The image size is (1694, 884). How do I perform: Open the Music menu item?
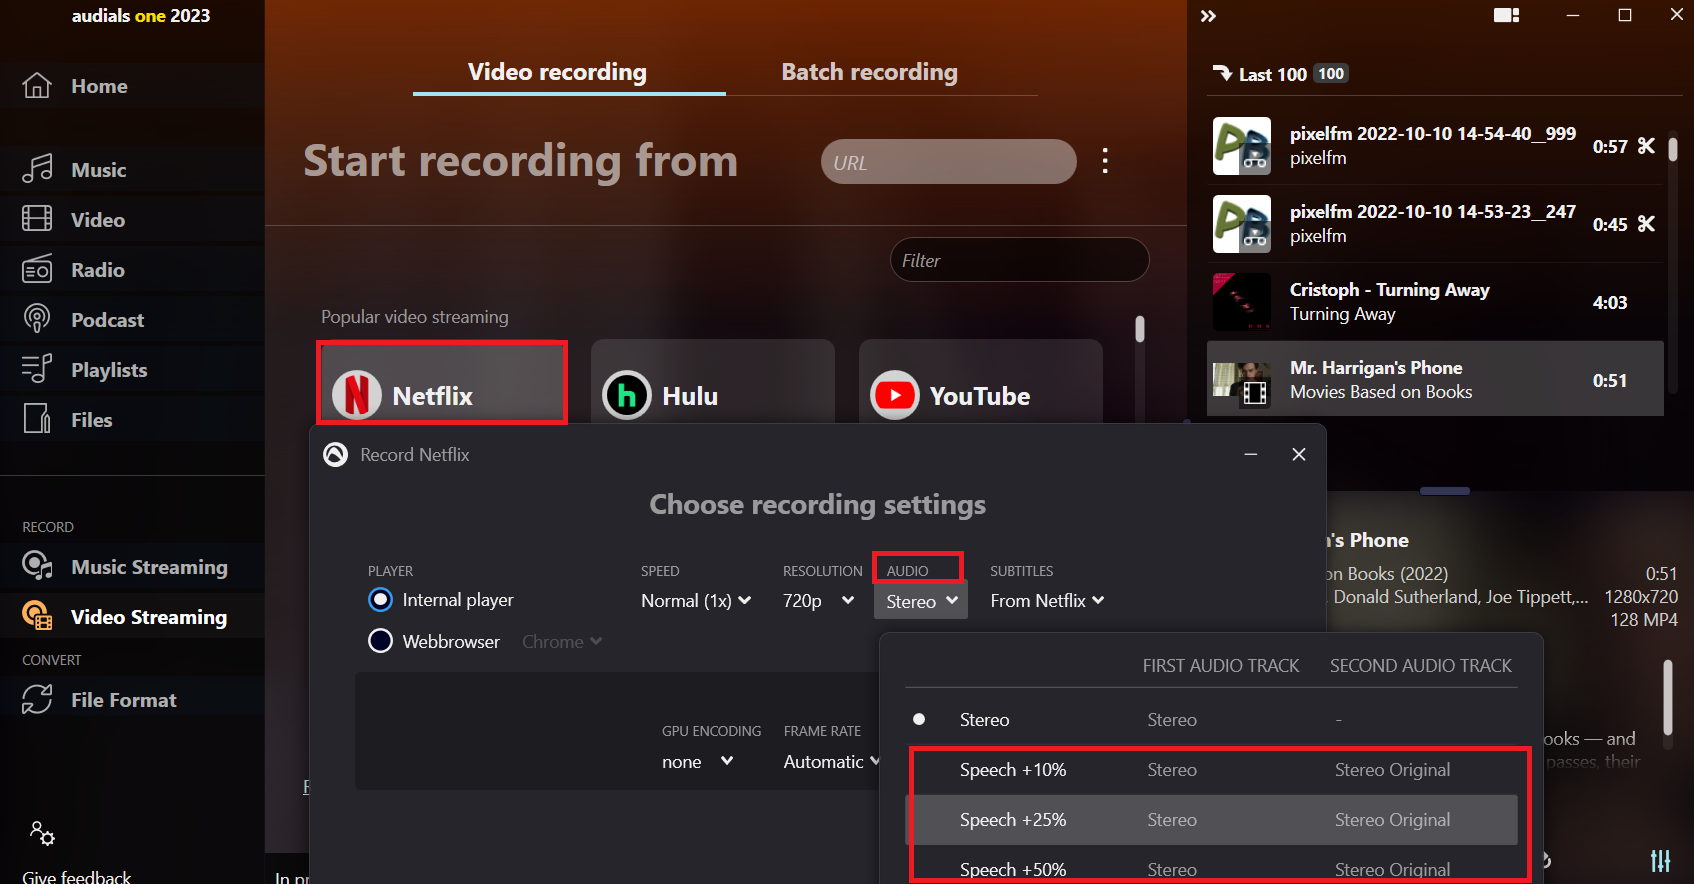132,169
